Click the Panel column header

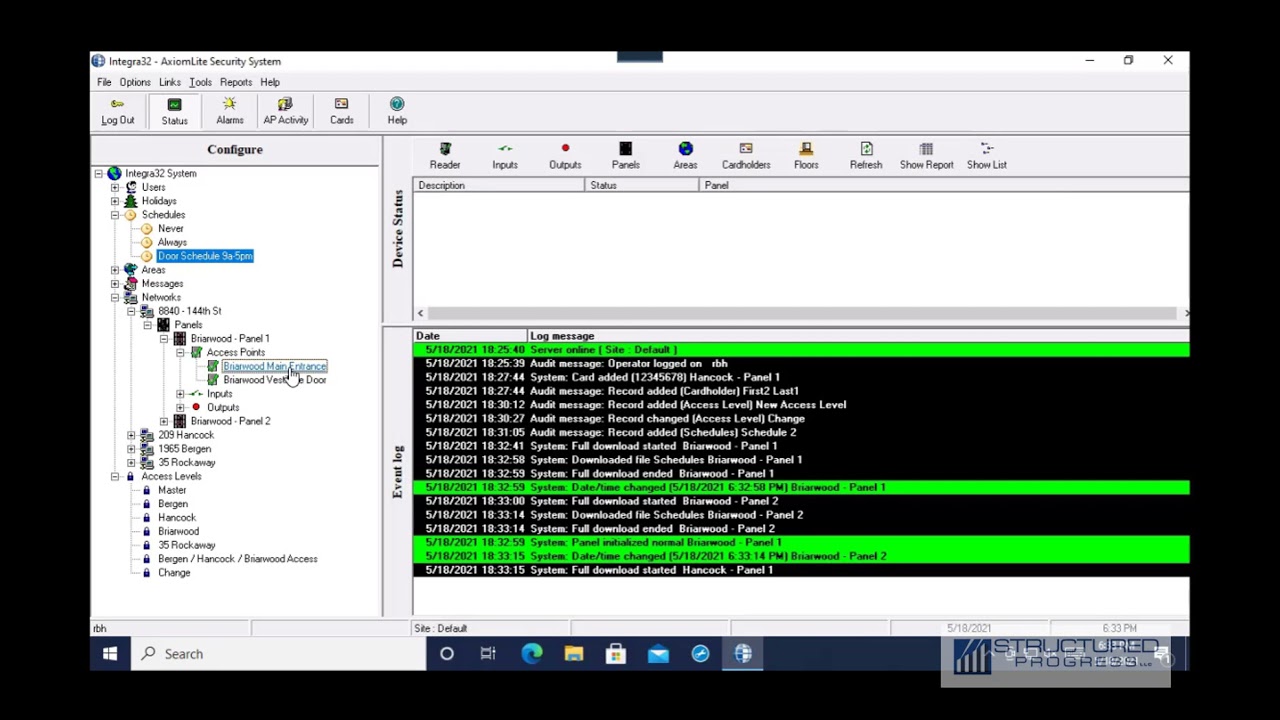(944, 186)
